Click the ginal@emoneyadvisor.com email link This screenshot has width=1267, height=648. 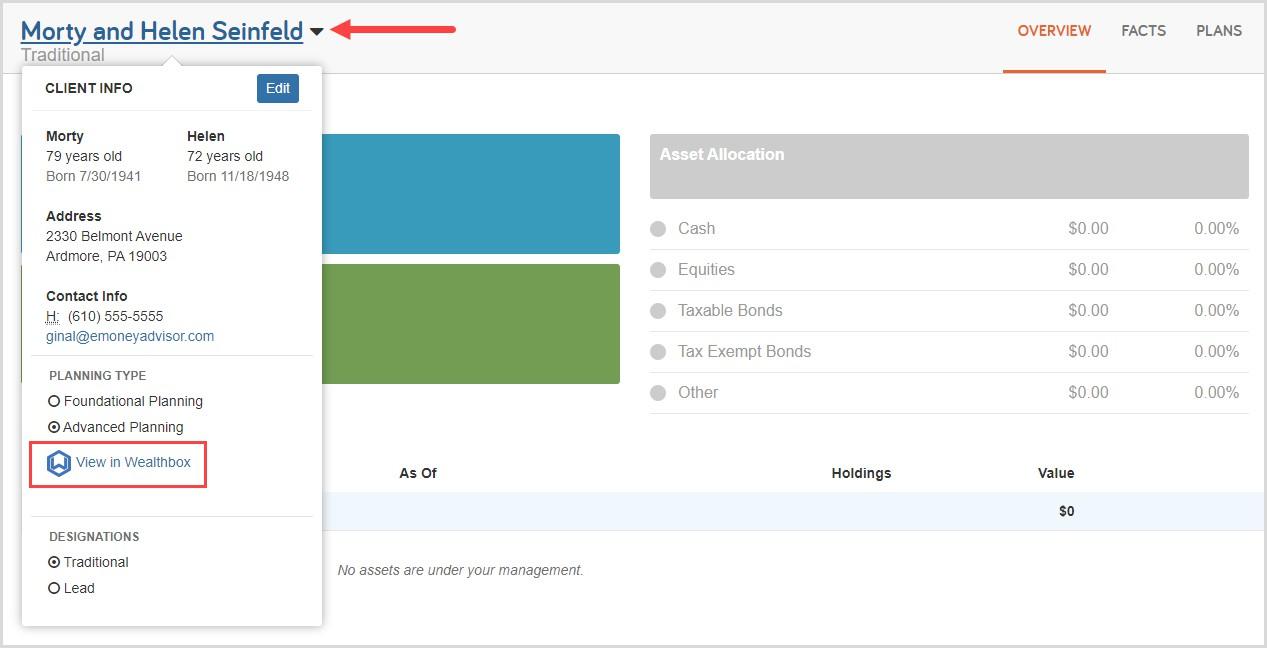coord(130,336)
